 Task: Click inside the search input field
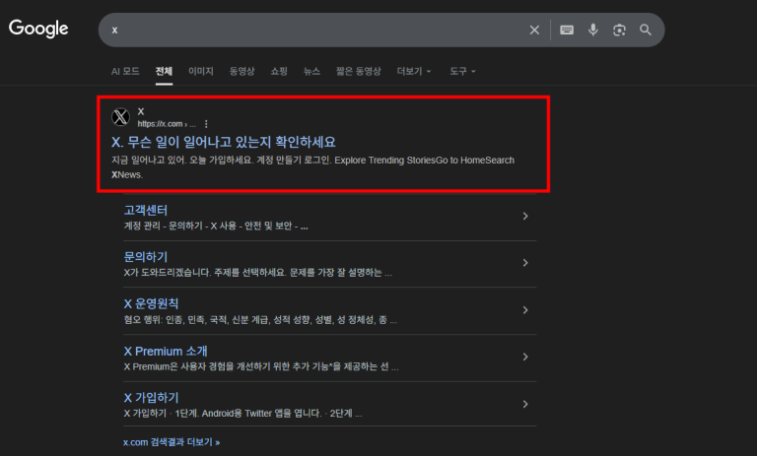pyautogui.click(x=310, y=30)
